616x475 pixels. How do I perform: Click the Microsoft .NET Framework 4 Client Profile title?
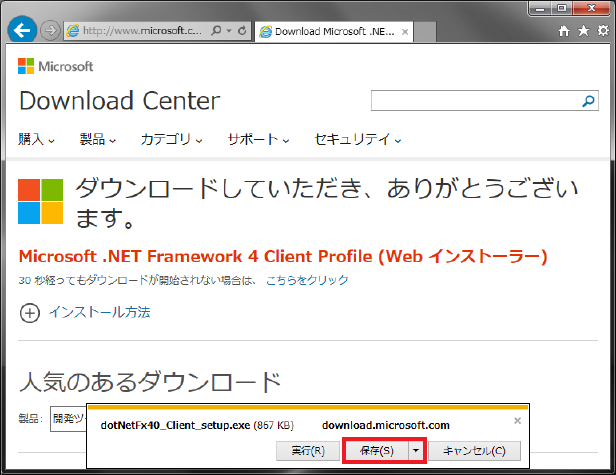[x=283, y=257]
